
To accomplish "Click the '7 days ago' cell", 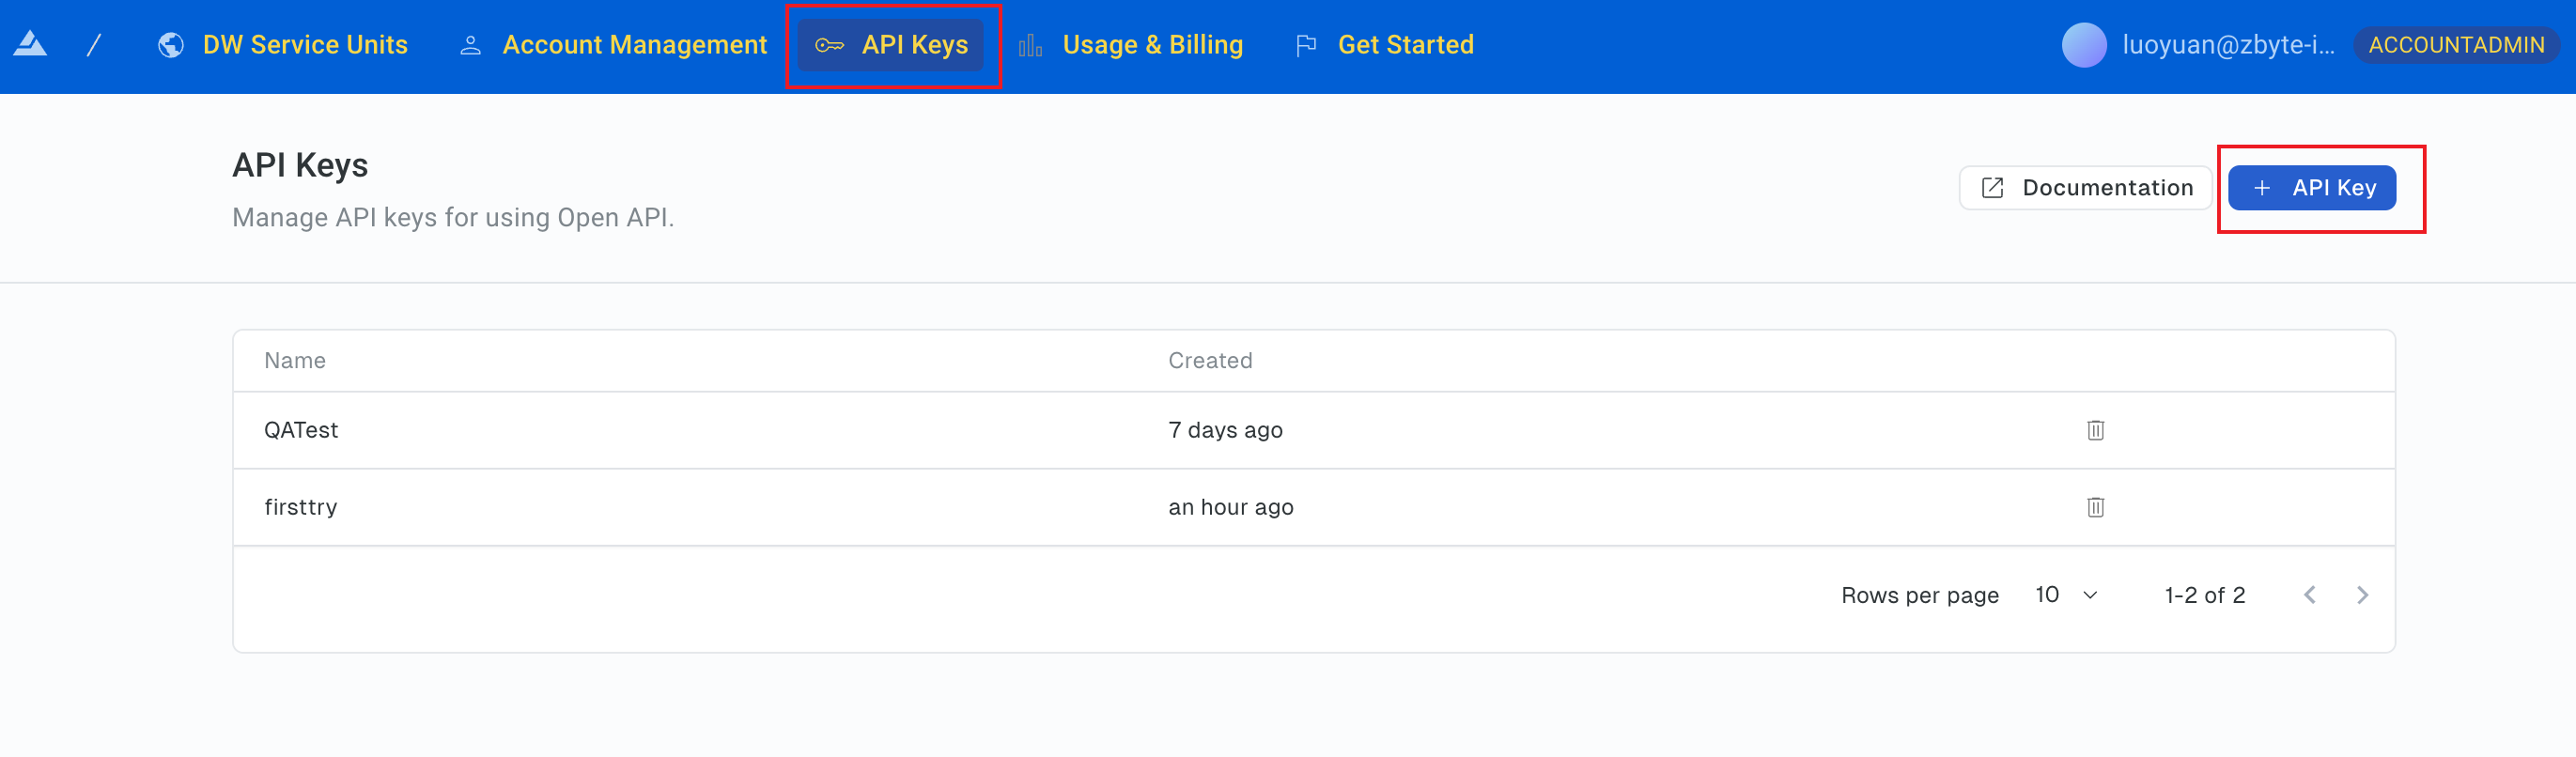I will [x=1225, y=430].
